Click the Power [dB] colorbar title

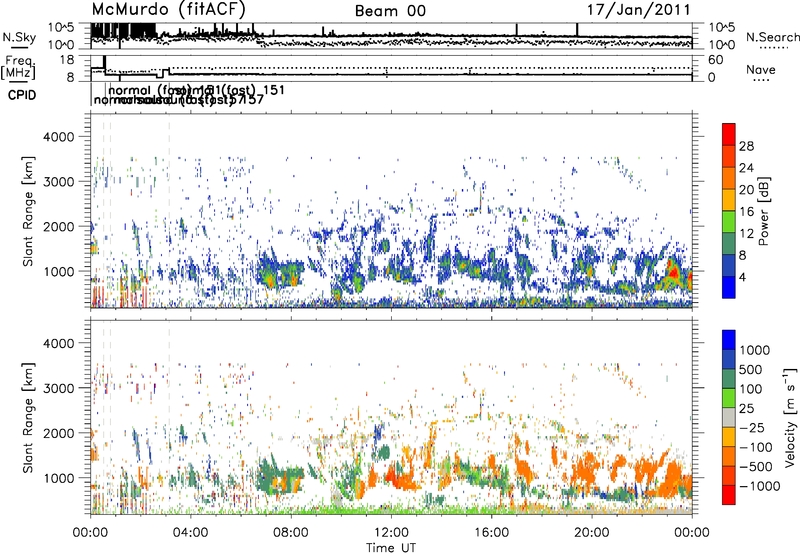pyautogui.click(x=763, y=211)
